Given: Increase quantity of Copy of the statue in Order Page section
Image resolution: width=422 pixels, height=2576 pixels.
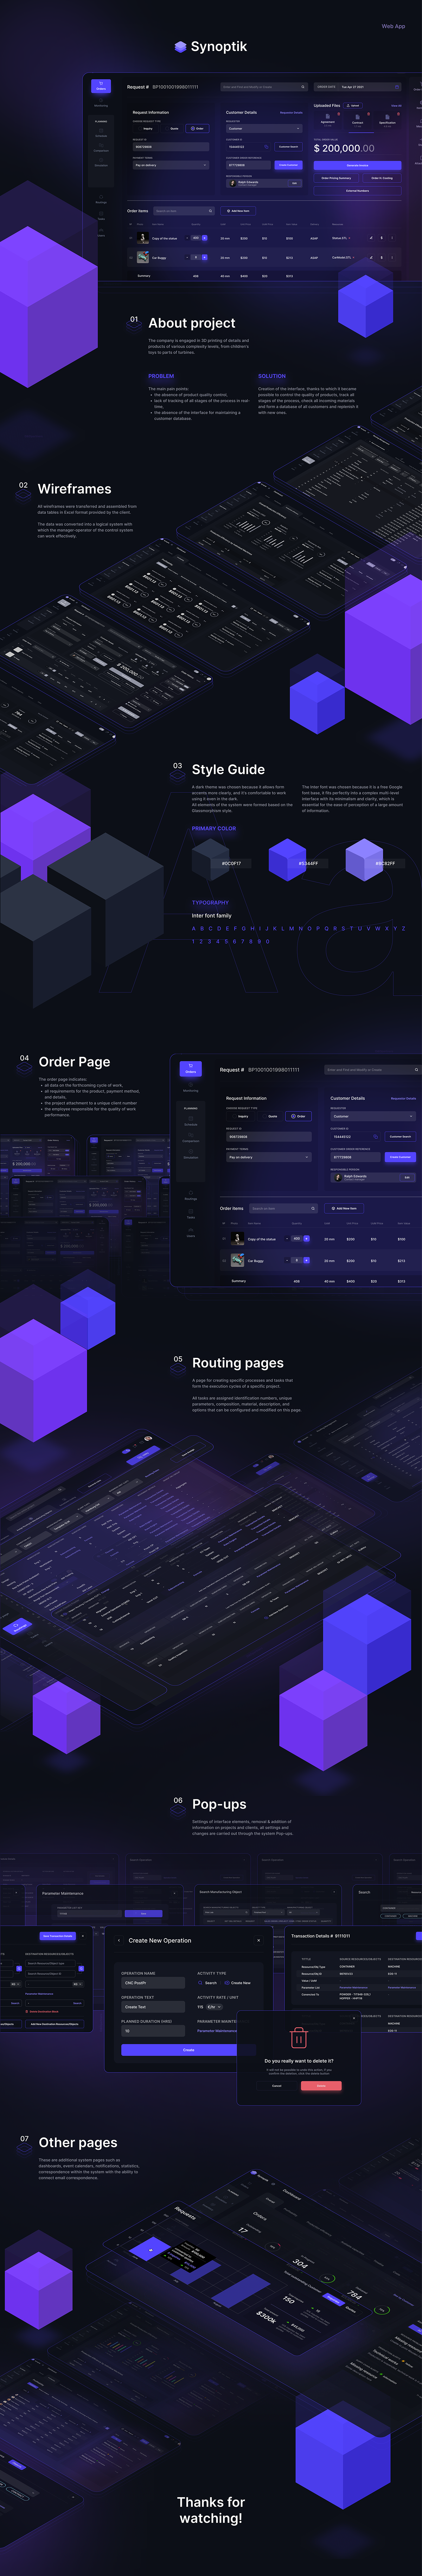Looking at the screenshot, I should click(x=306, y=1239).
